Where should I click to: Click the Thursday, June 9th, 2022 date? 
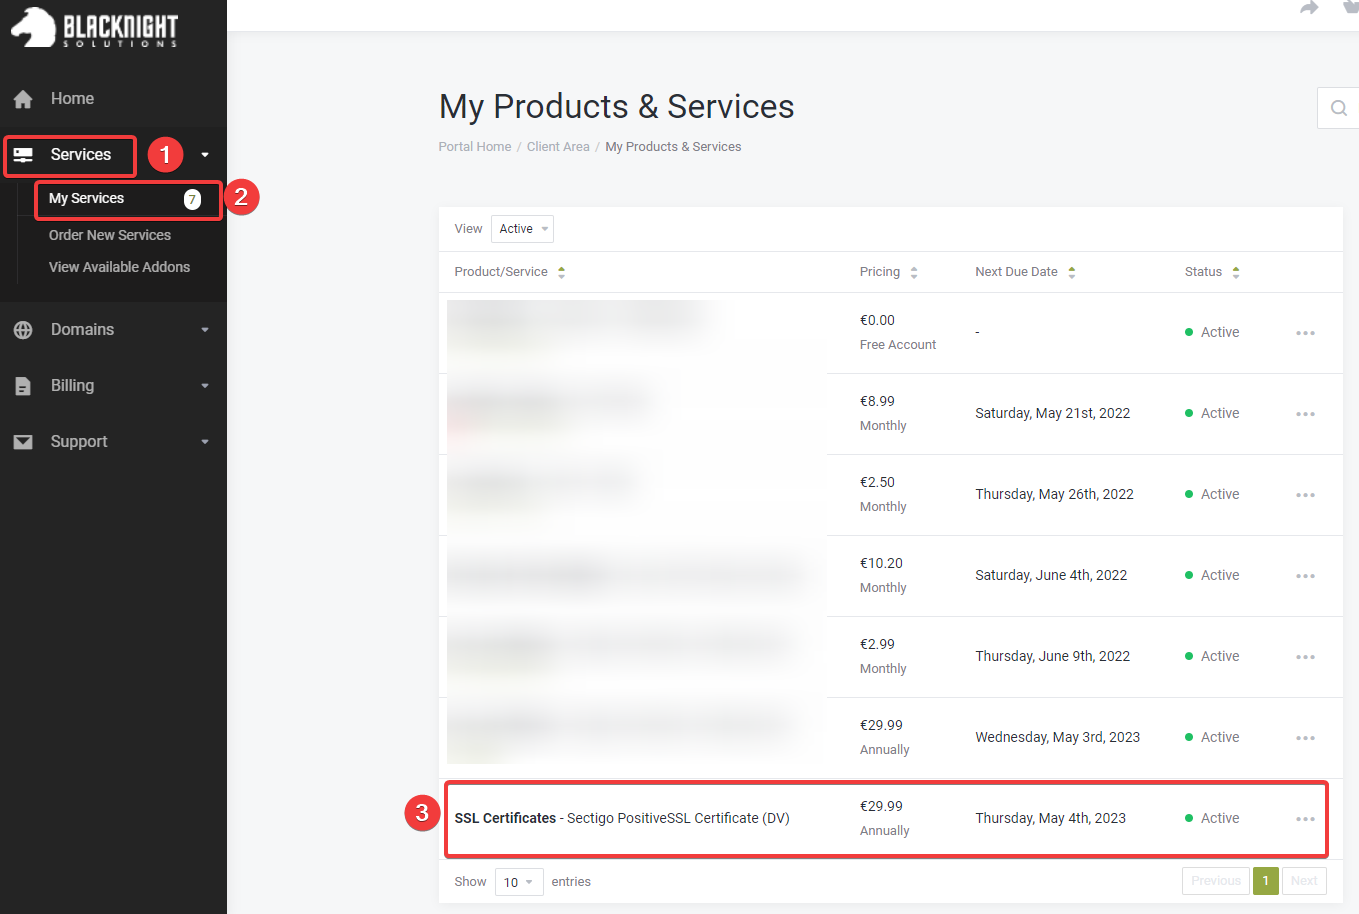[x=1053, y=656]
